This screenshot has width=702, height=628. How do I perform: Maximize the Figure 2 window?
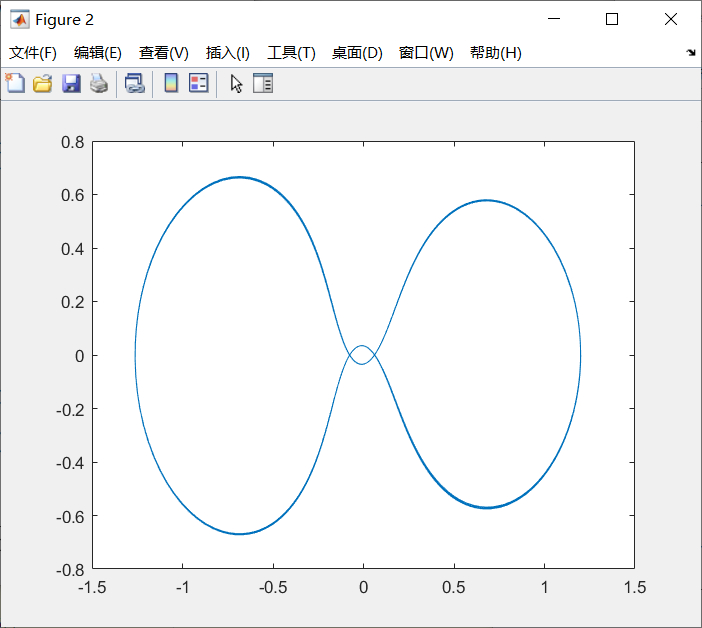tap(612, 19)
